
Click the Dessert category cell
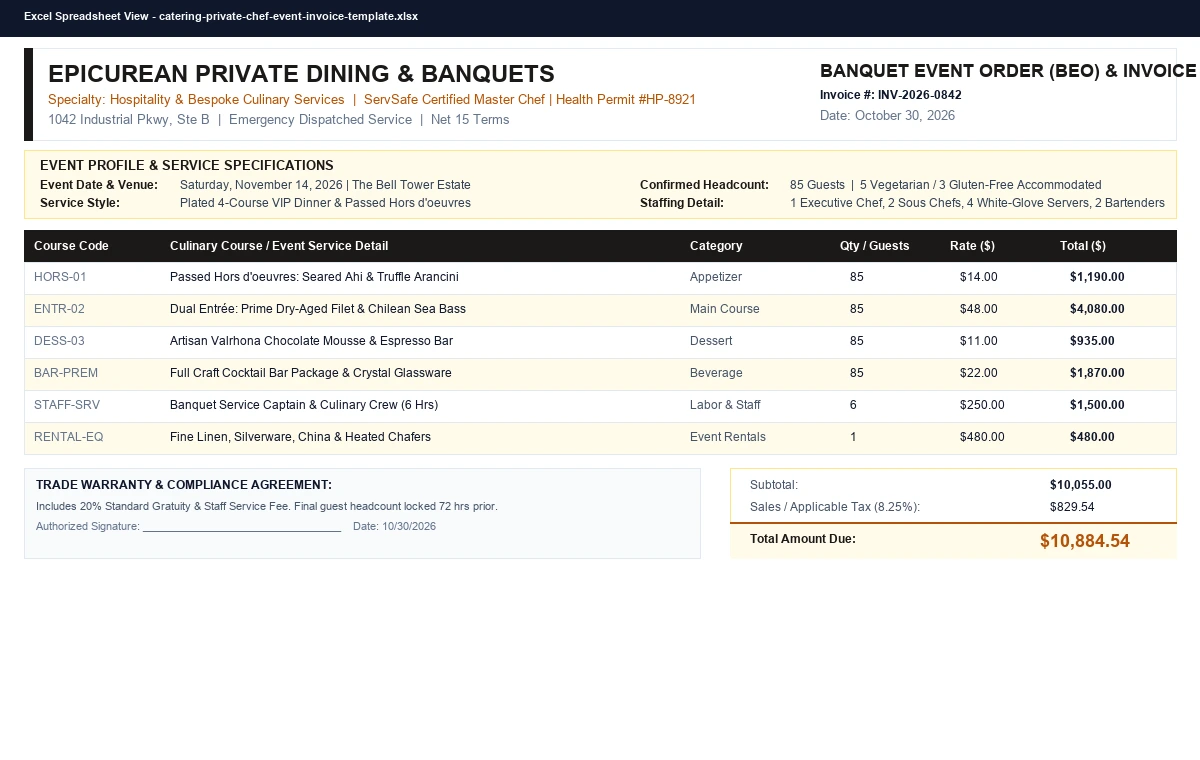click(x=711, y=341)
